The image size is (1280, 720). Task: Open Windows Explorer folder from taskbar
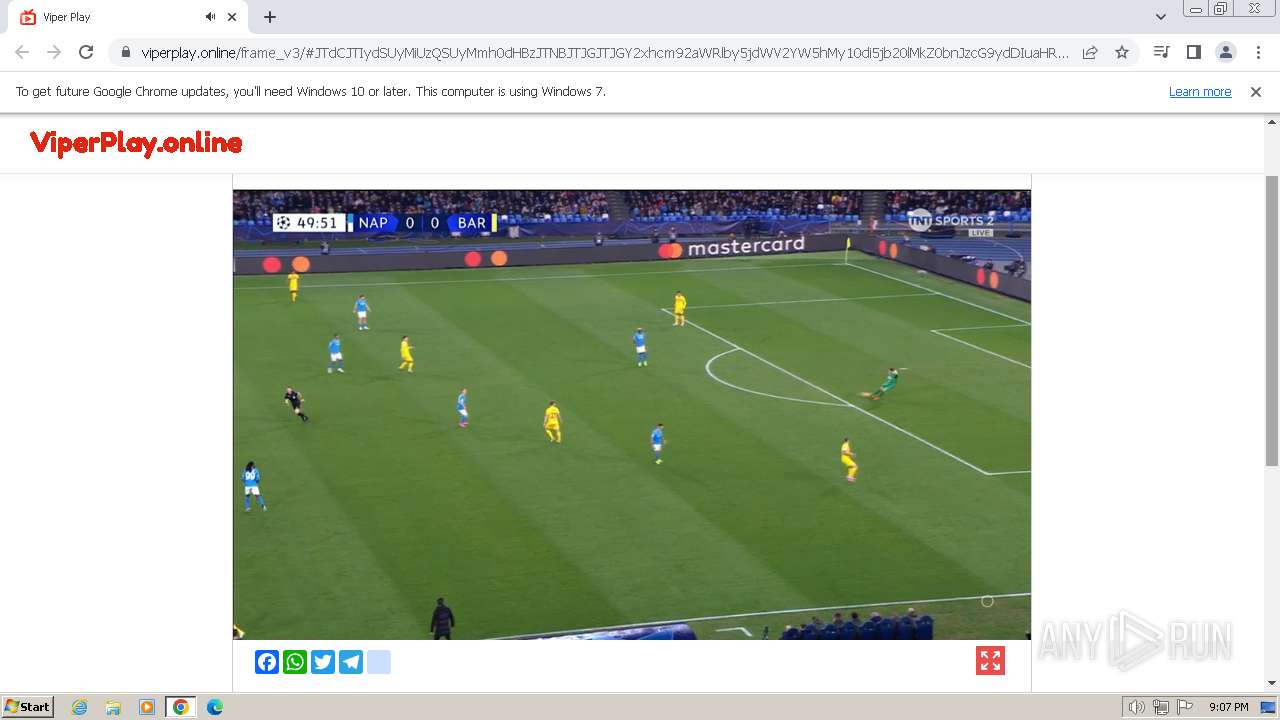[113, 707]
